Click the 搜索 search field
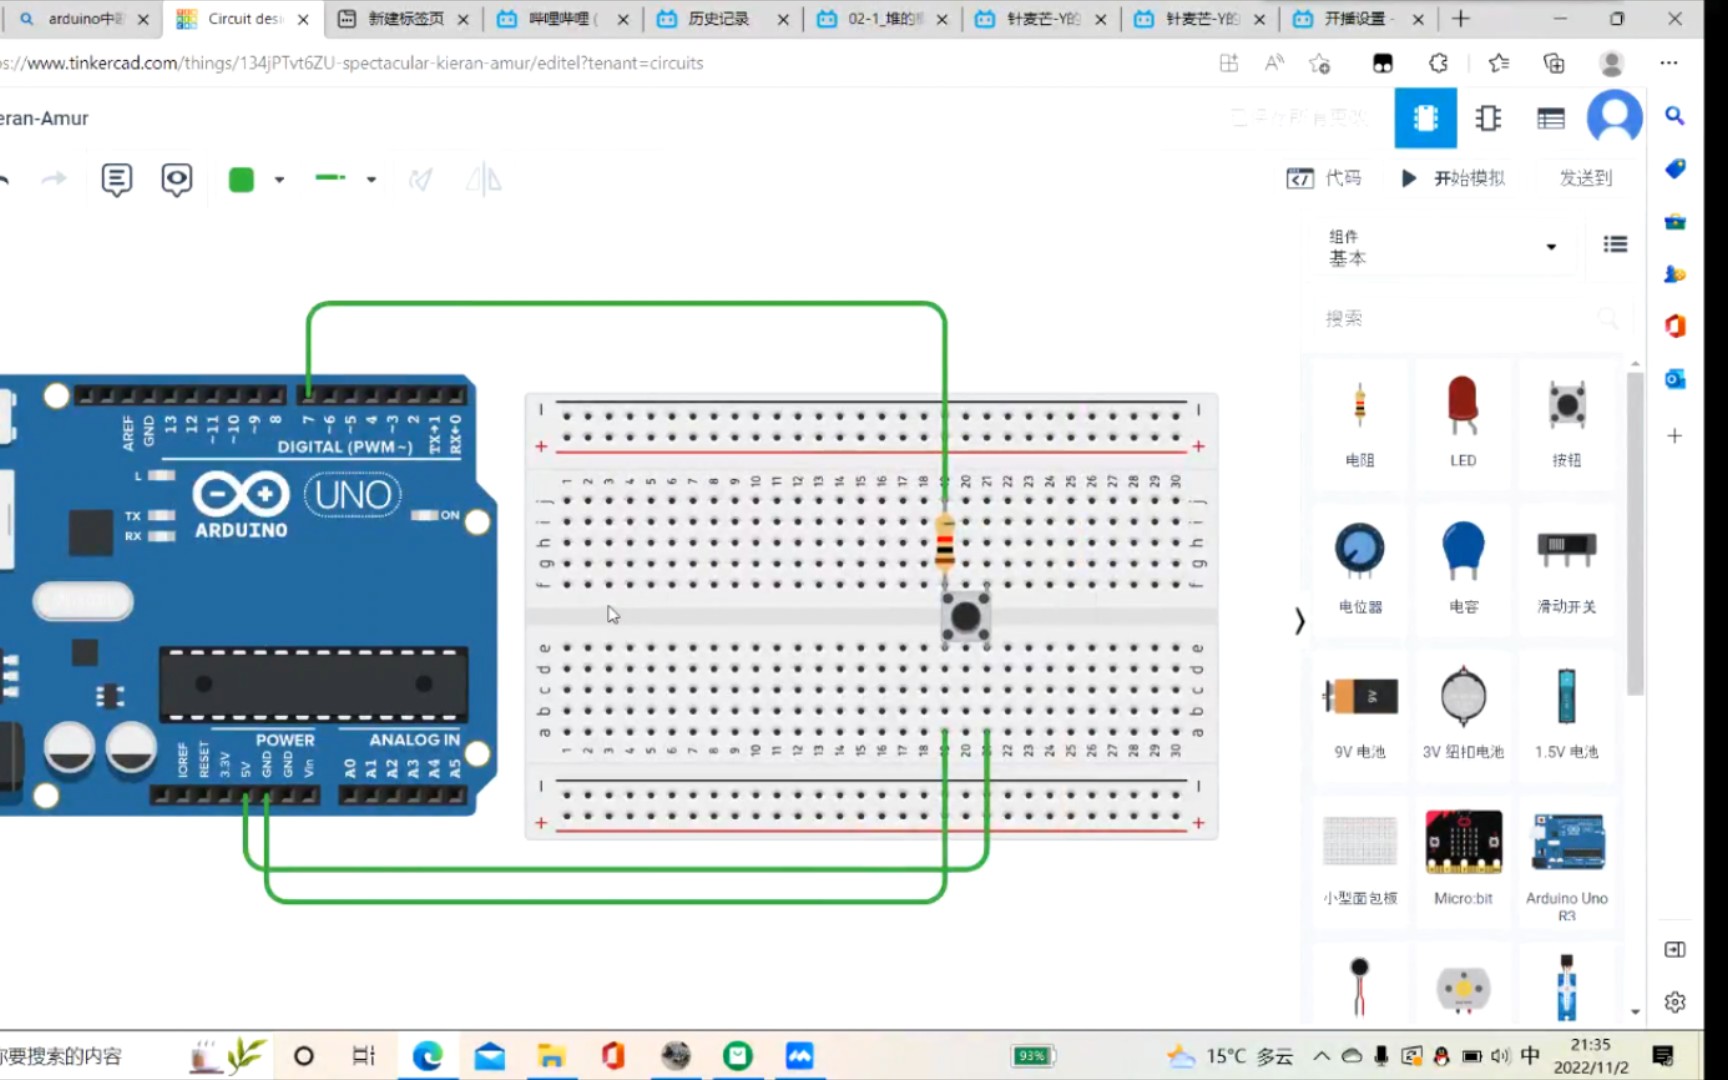1728x1080 pixels. click(1470, 318)
